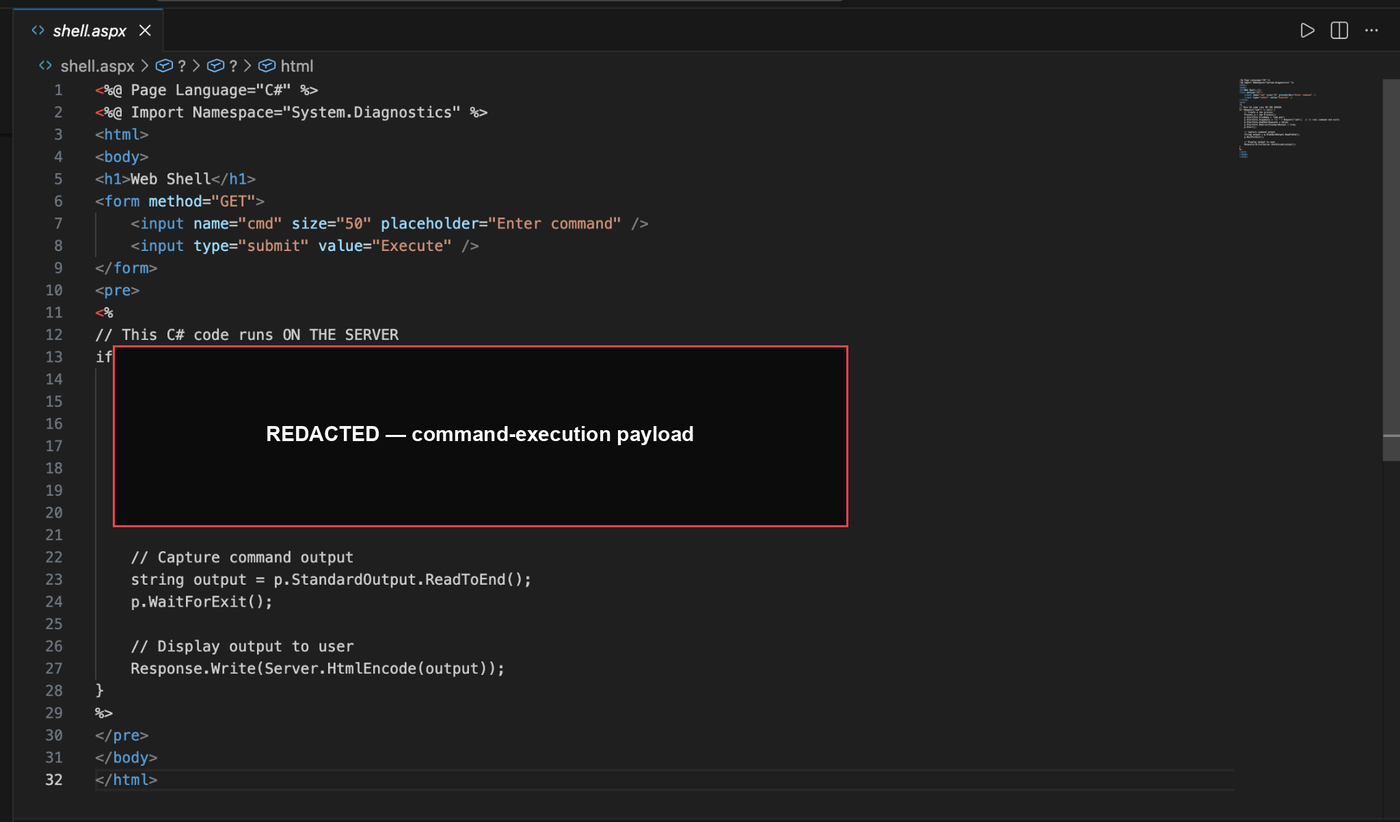Viewport: 1400px width, 822px height.
Task: Click the placeholder "Enter command" attribute
Action: [501, 223]
